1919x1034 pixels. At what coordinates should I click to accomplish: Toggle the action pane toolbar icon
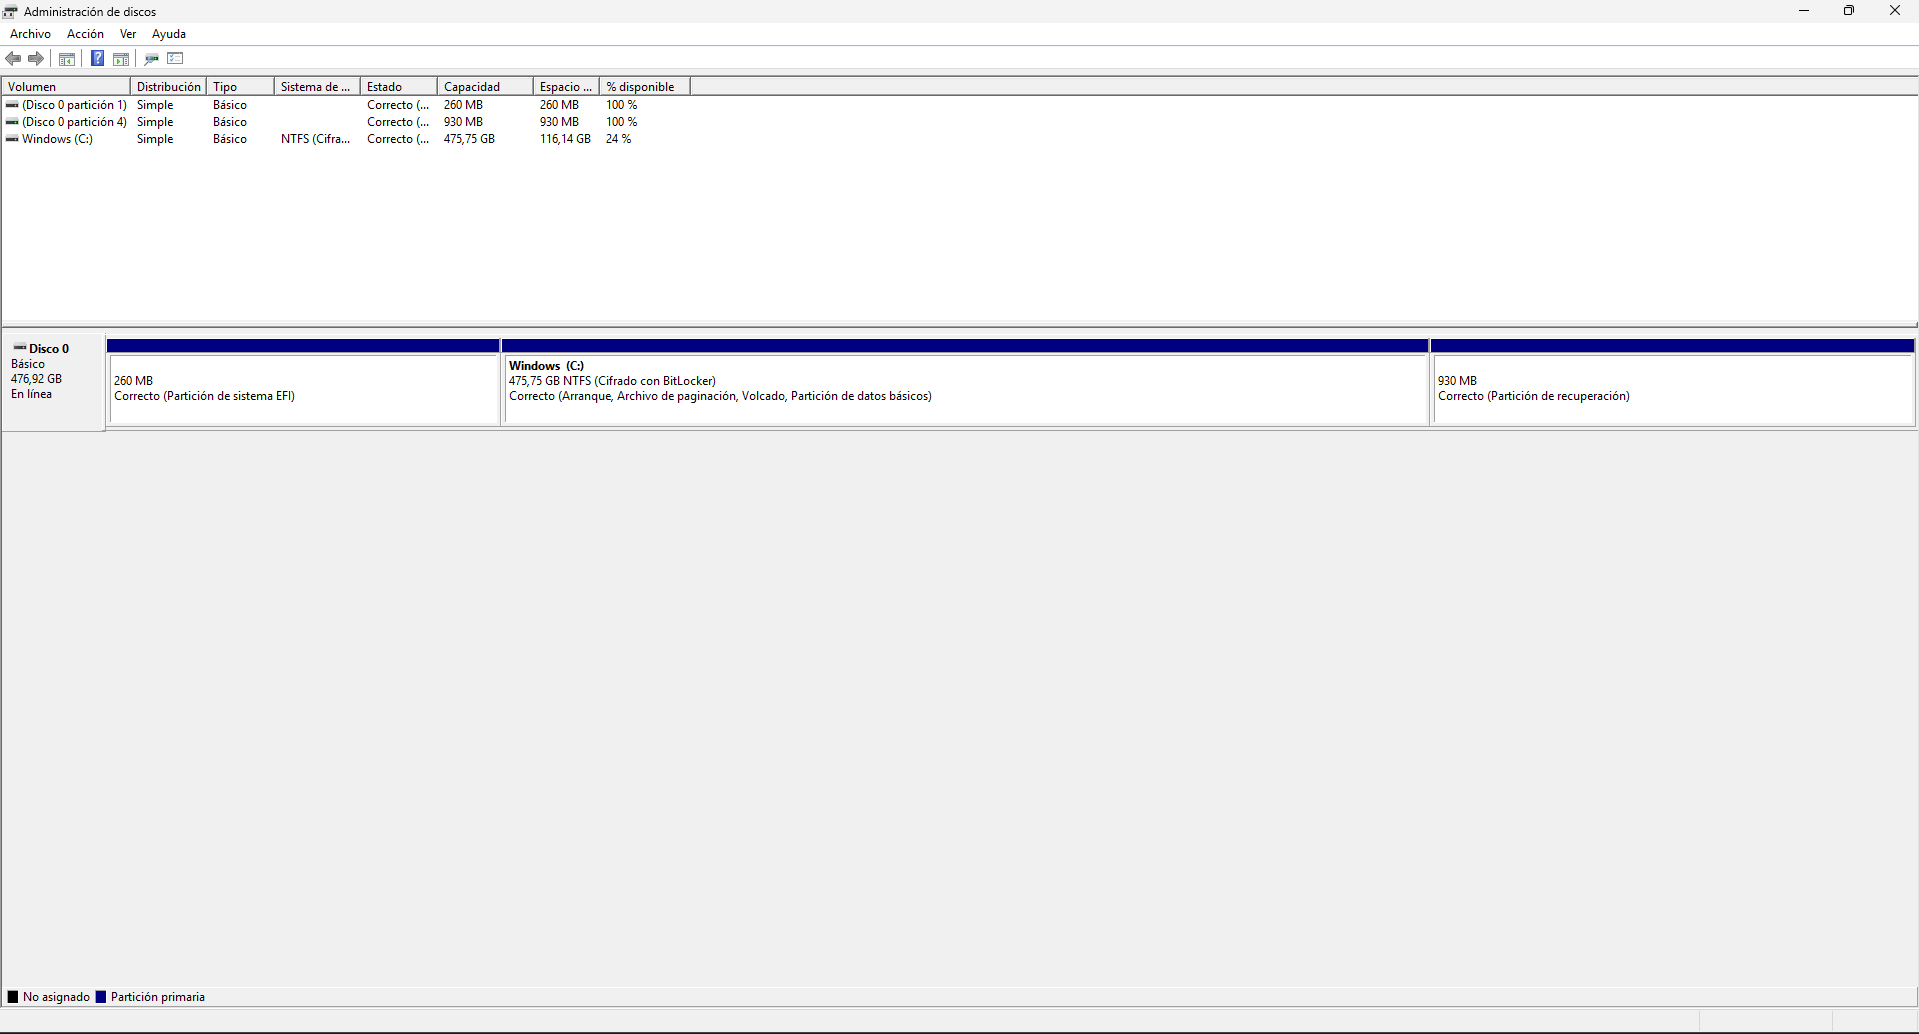(121, 58)
